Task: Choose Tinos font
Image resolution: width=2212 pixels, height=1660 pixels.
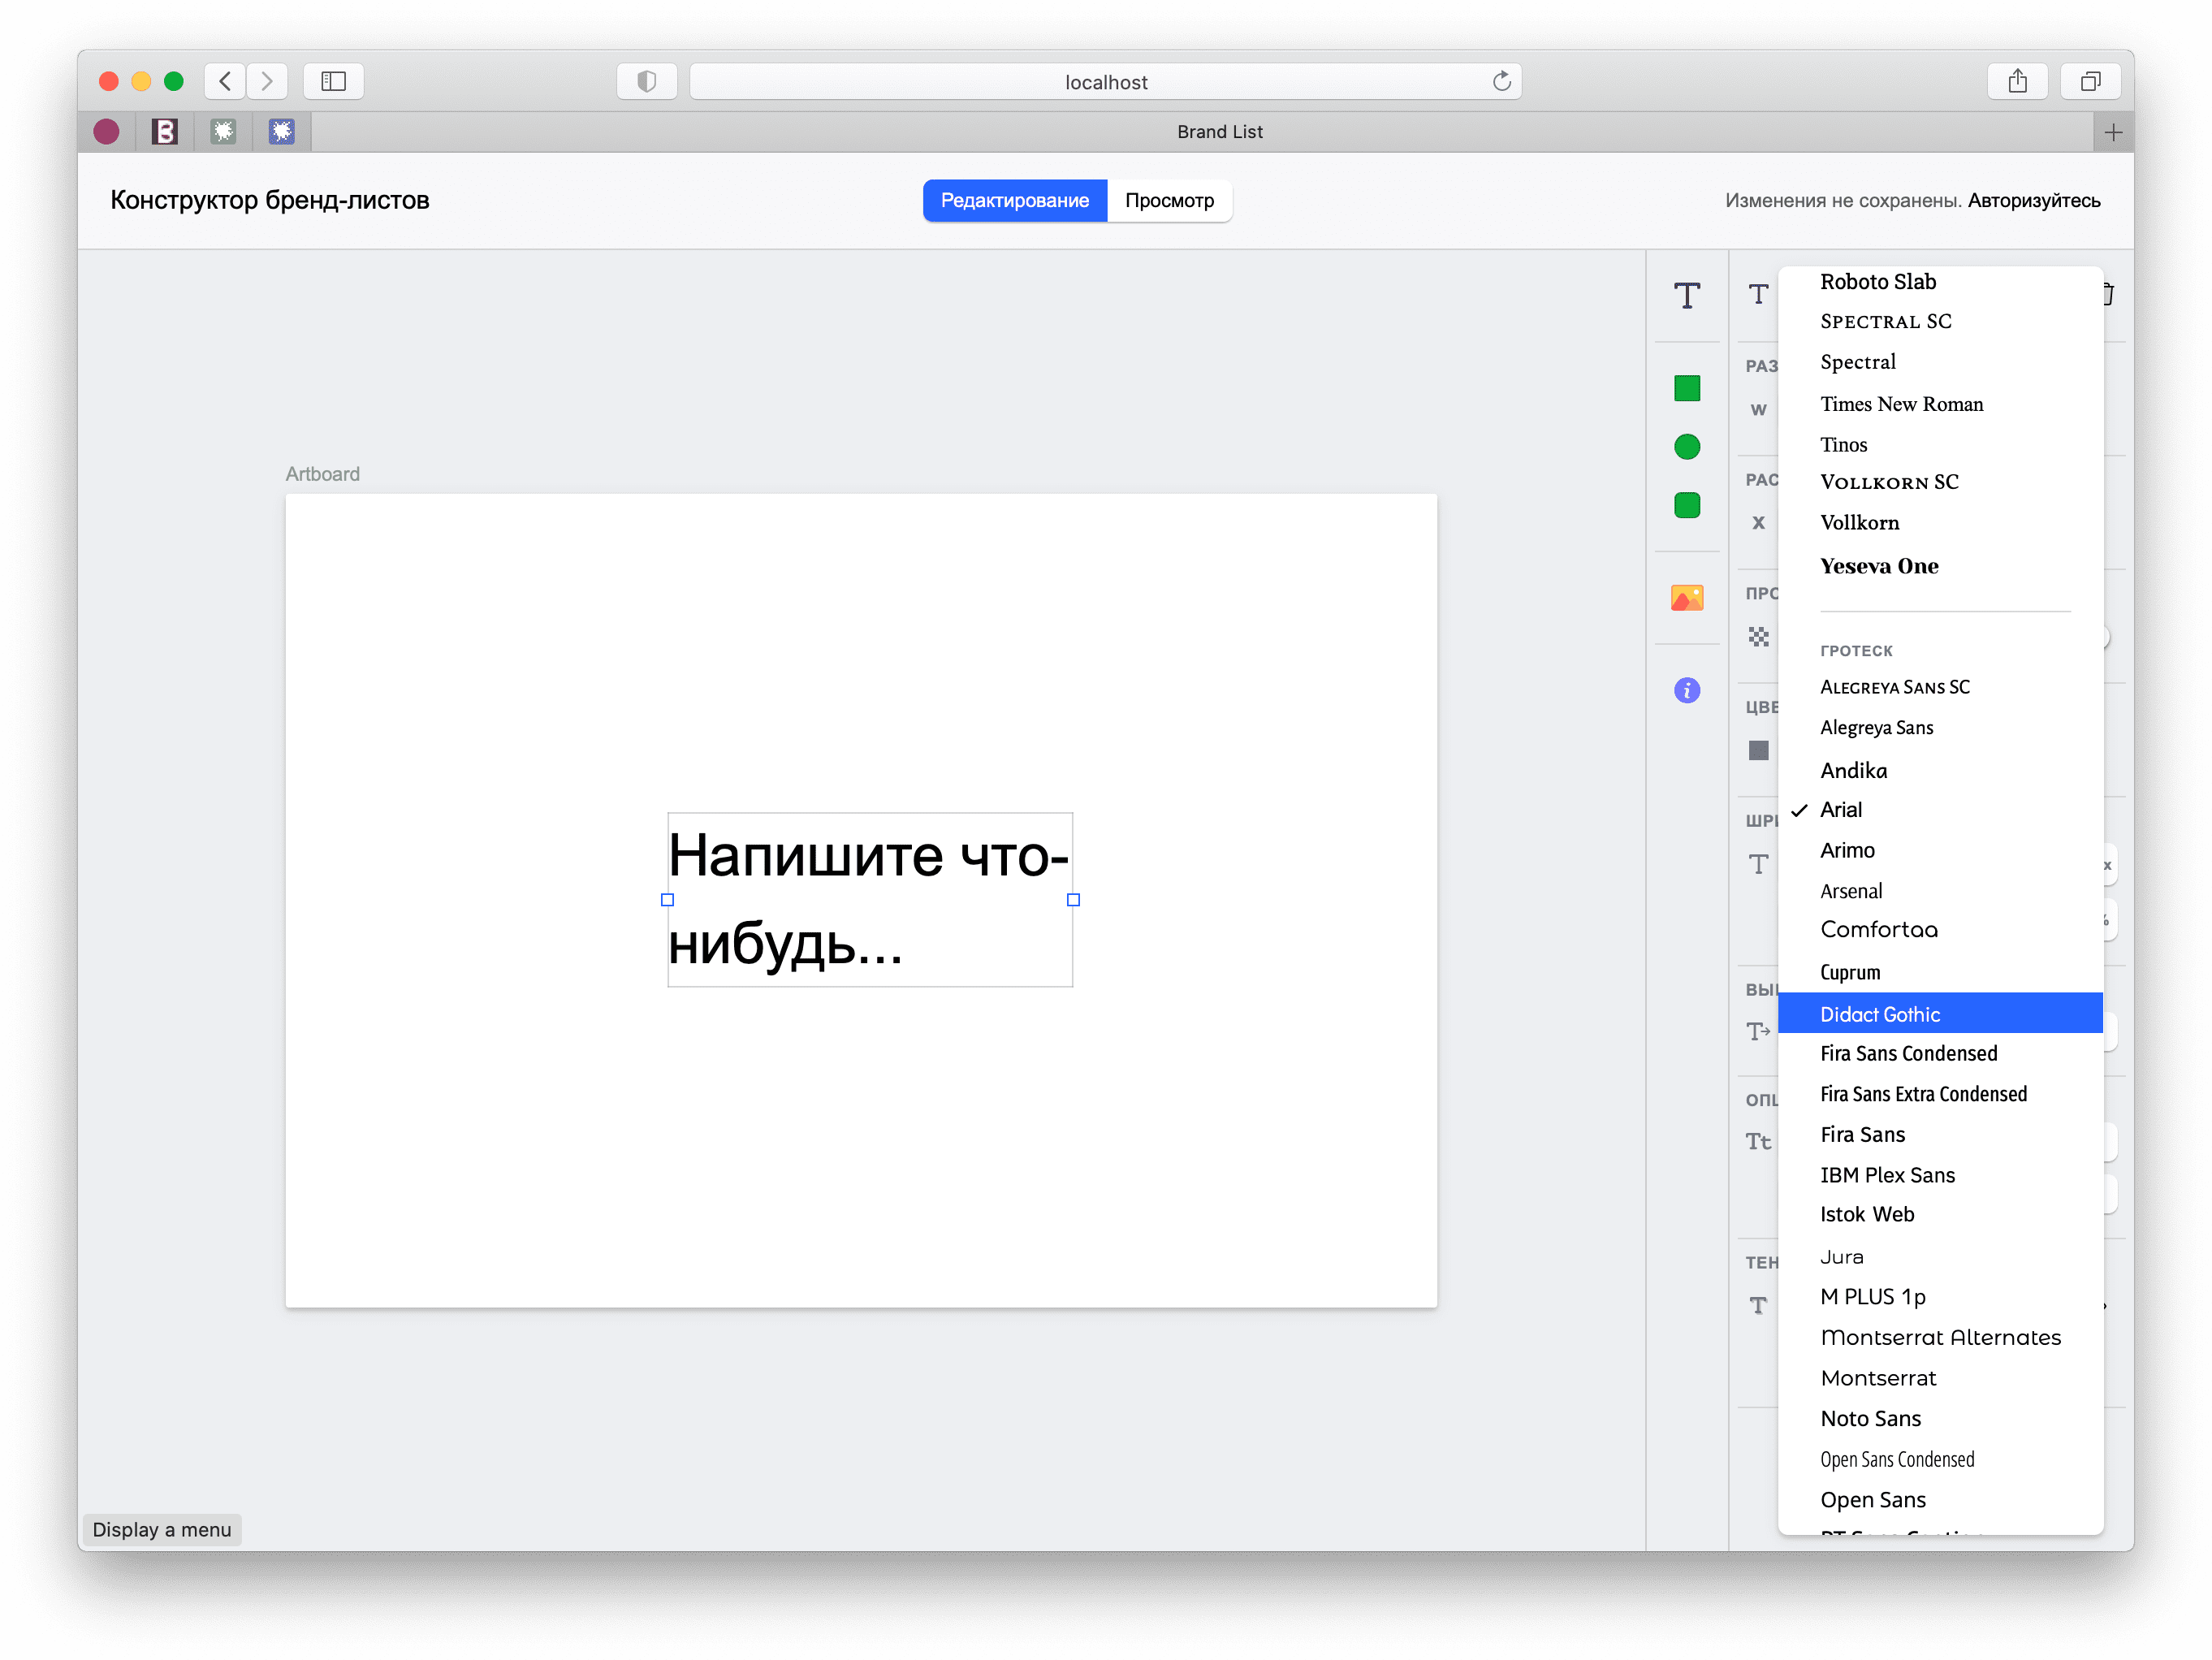Action: click(1940, 444)
